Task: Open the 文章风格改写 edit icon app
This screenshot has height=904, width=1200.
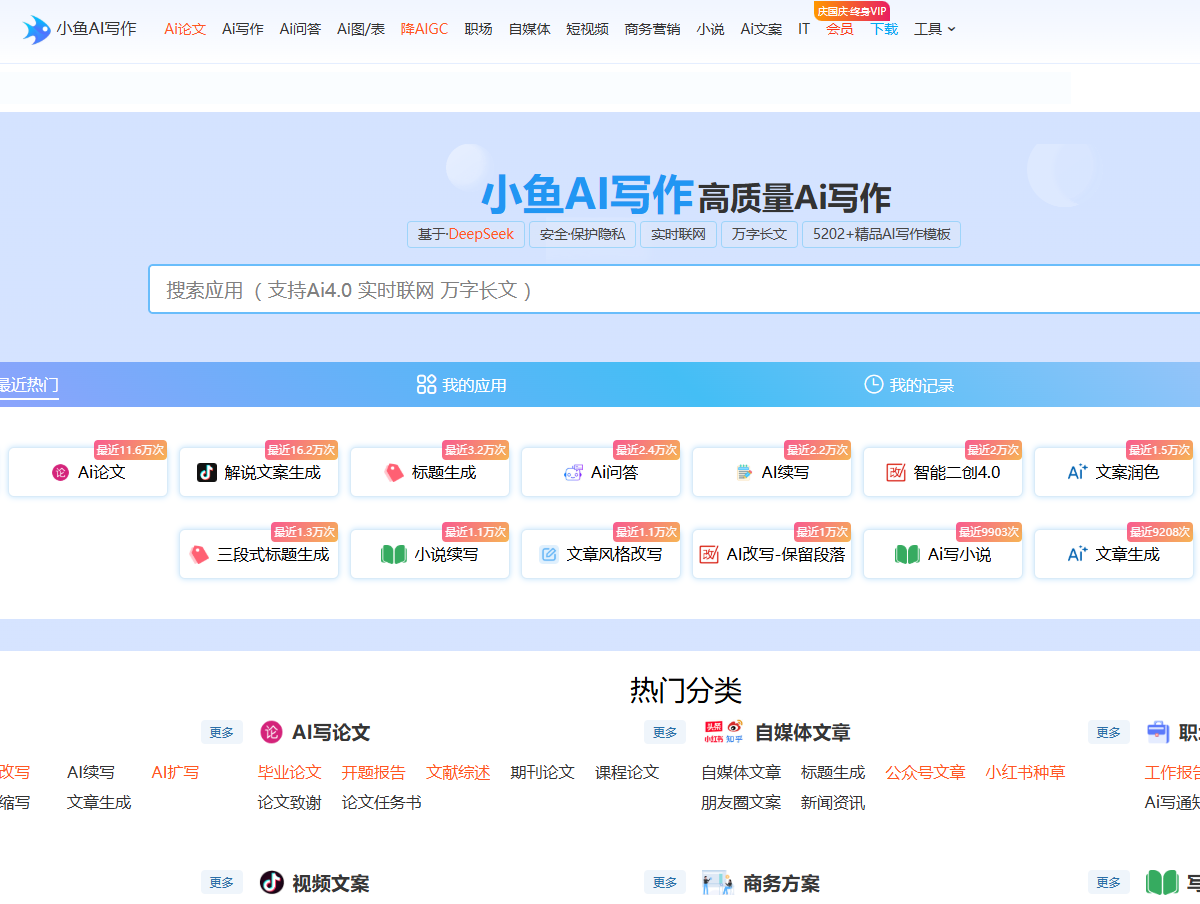Action: [x=601, y=554]
